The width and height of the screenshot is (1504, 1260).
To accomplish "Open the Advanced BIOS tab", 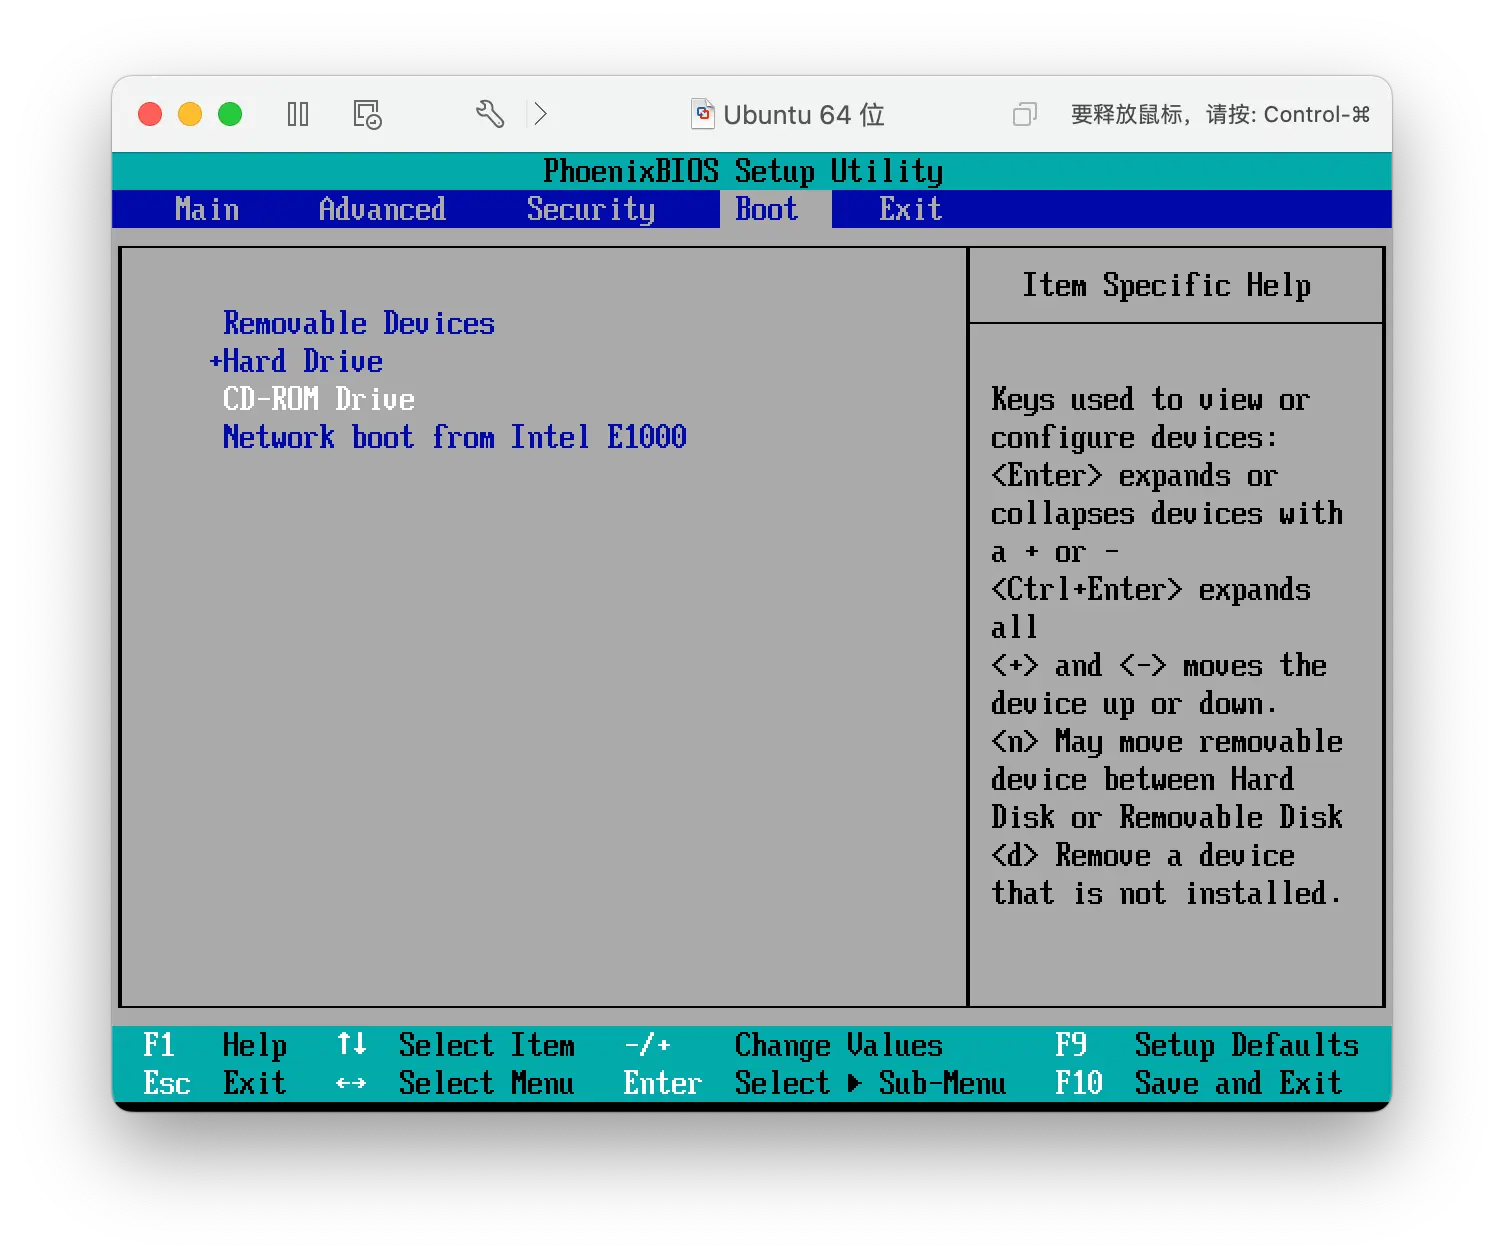I will tap(382, 209).
